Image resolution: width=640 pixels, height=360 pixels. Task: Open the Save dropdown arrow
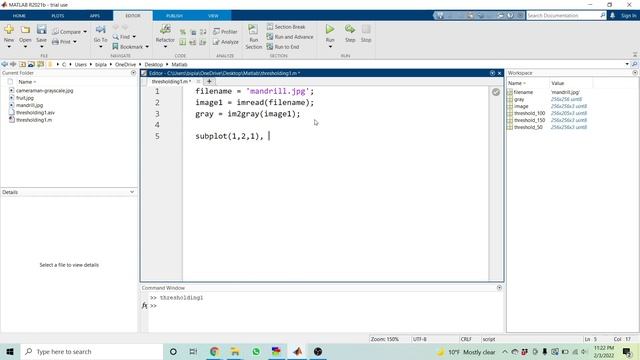point(41,47)
